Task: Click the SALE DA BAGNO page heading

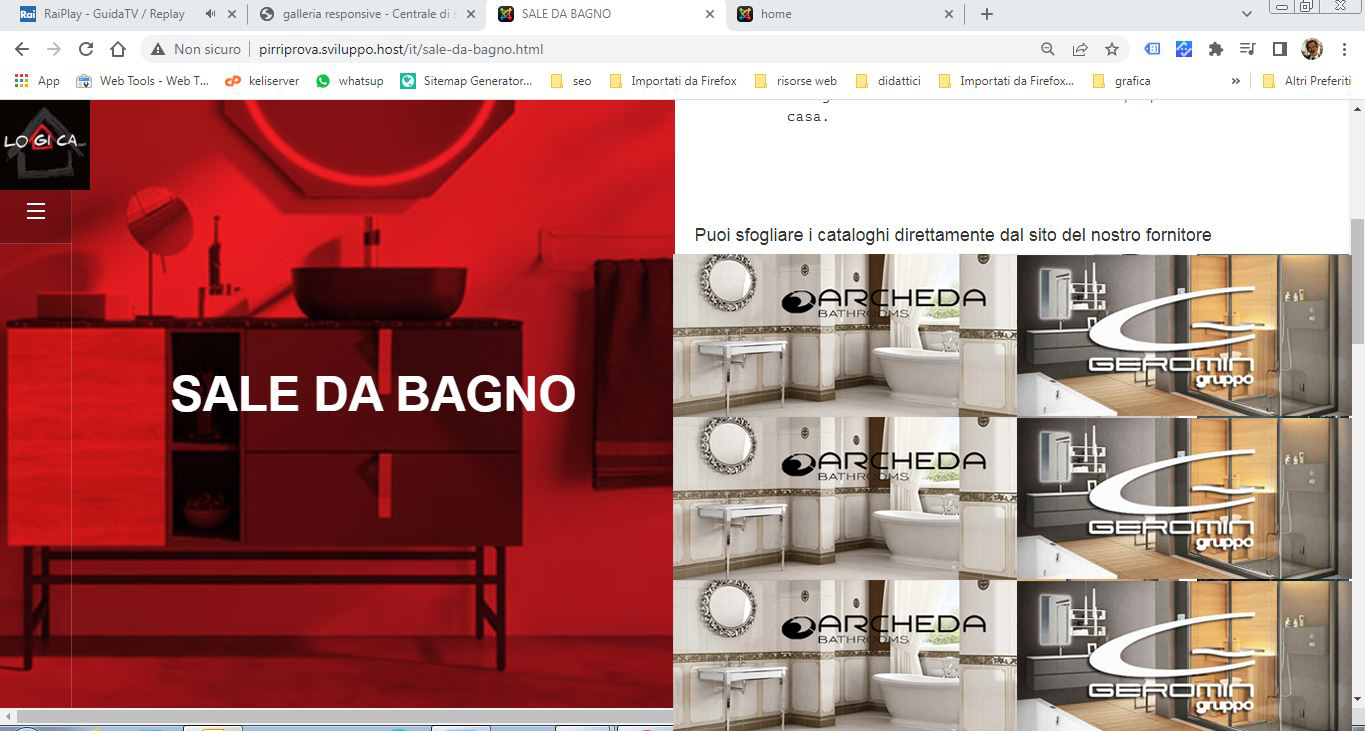Action: [373, 394]
